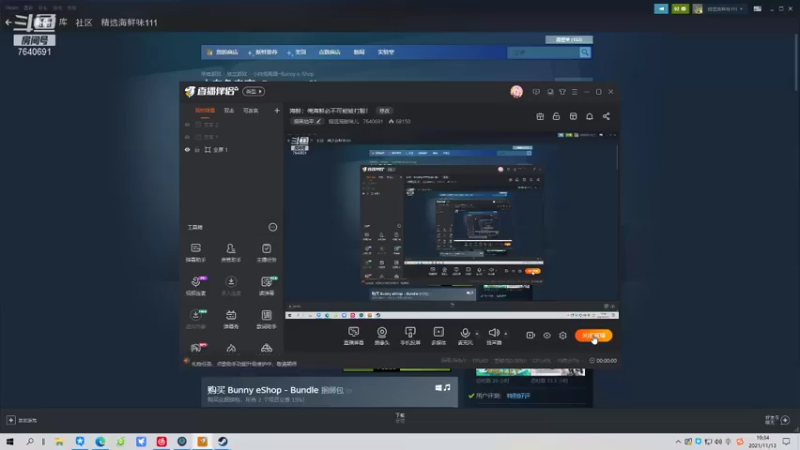Open the 歌词助手 tool in the toolbox

point(266,319)
